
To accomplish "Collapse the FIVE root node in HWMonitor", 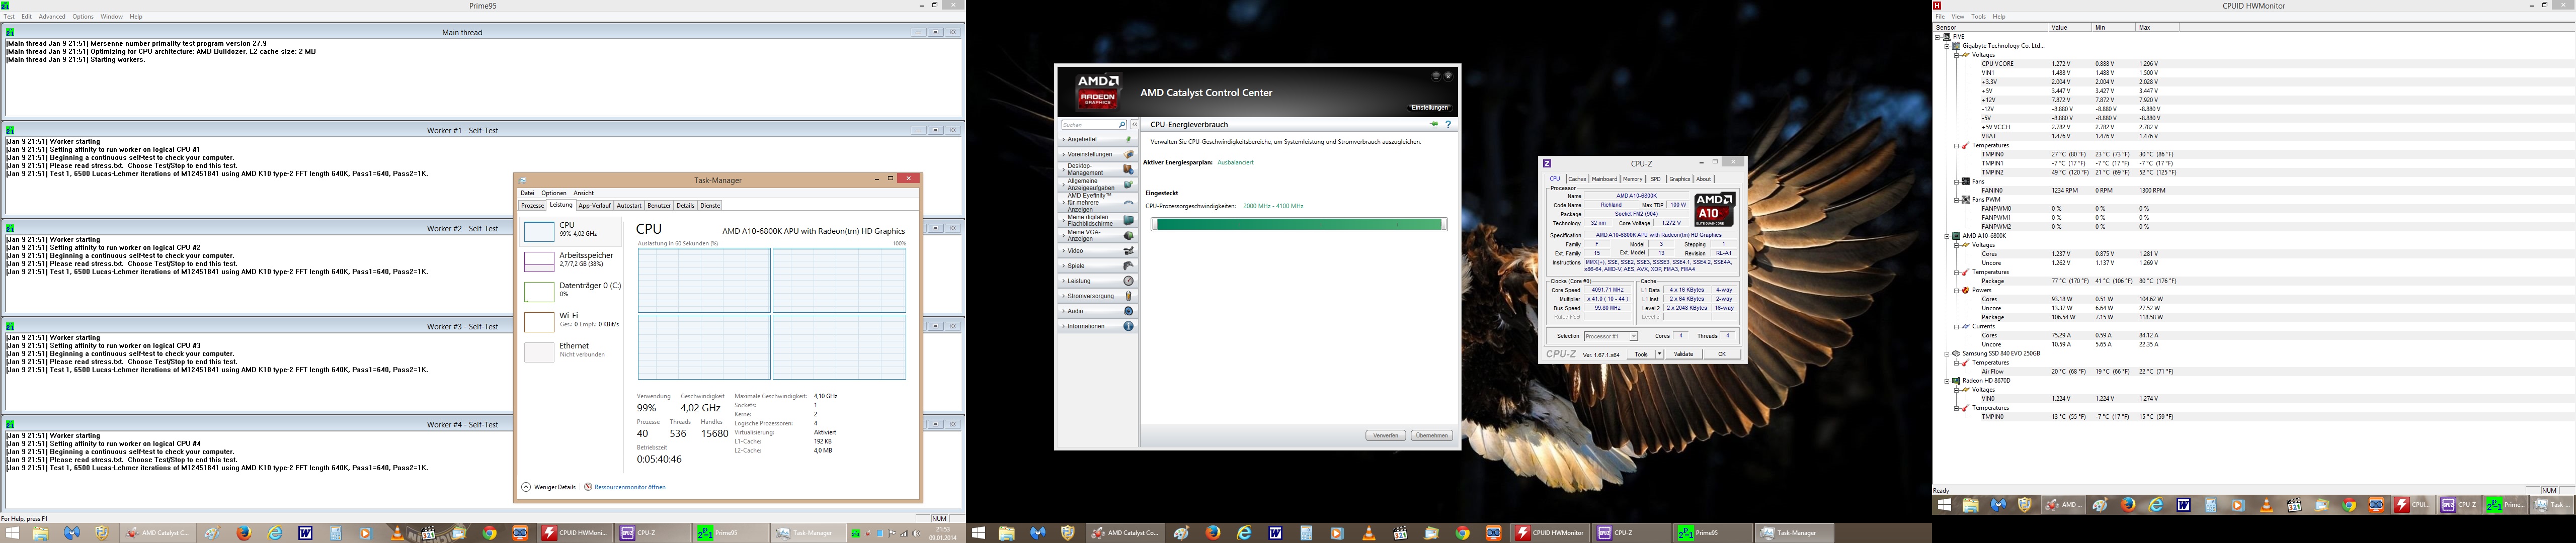I will (x=1938, y=37).
